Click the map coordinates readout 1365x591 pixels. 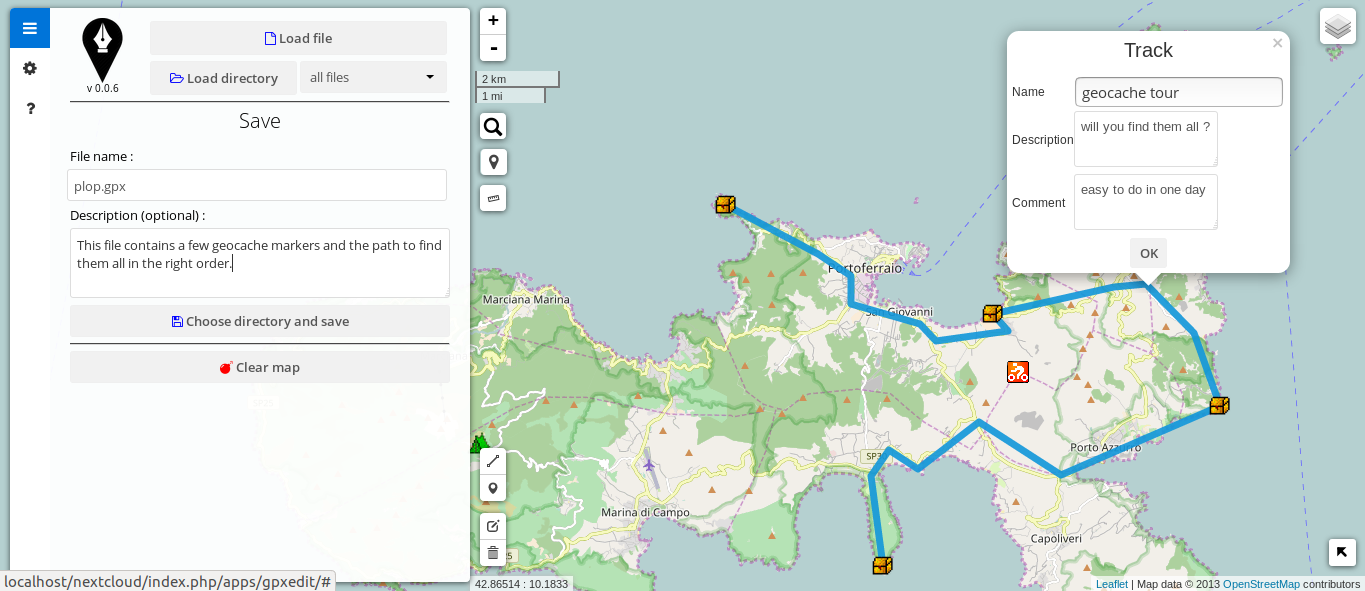(521, 584)
